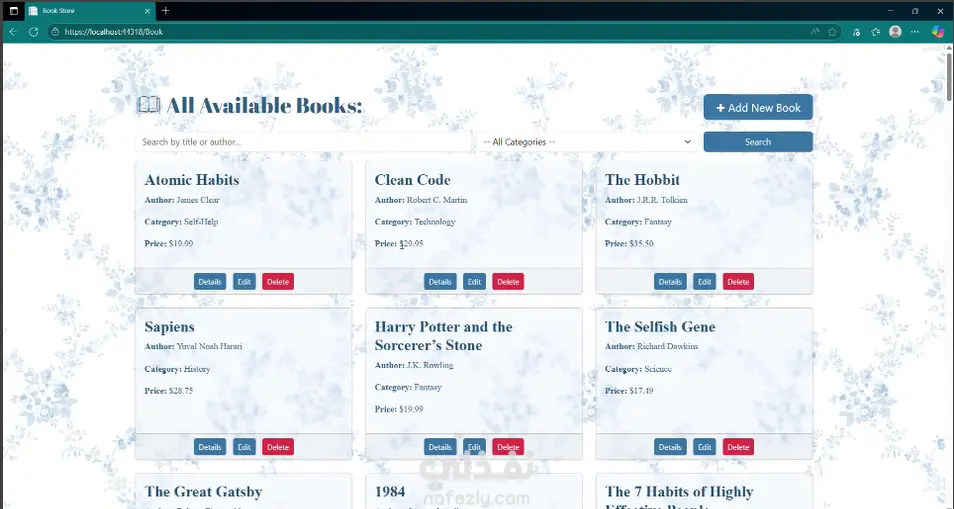Go back using the browser back arrow
Viewport: 954px width, 509px height.
coord(13,32)
